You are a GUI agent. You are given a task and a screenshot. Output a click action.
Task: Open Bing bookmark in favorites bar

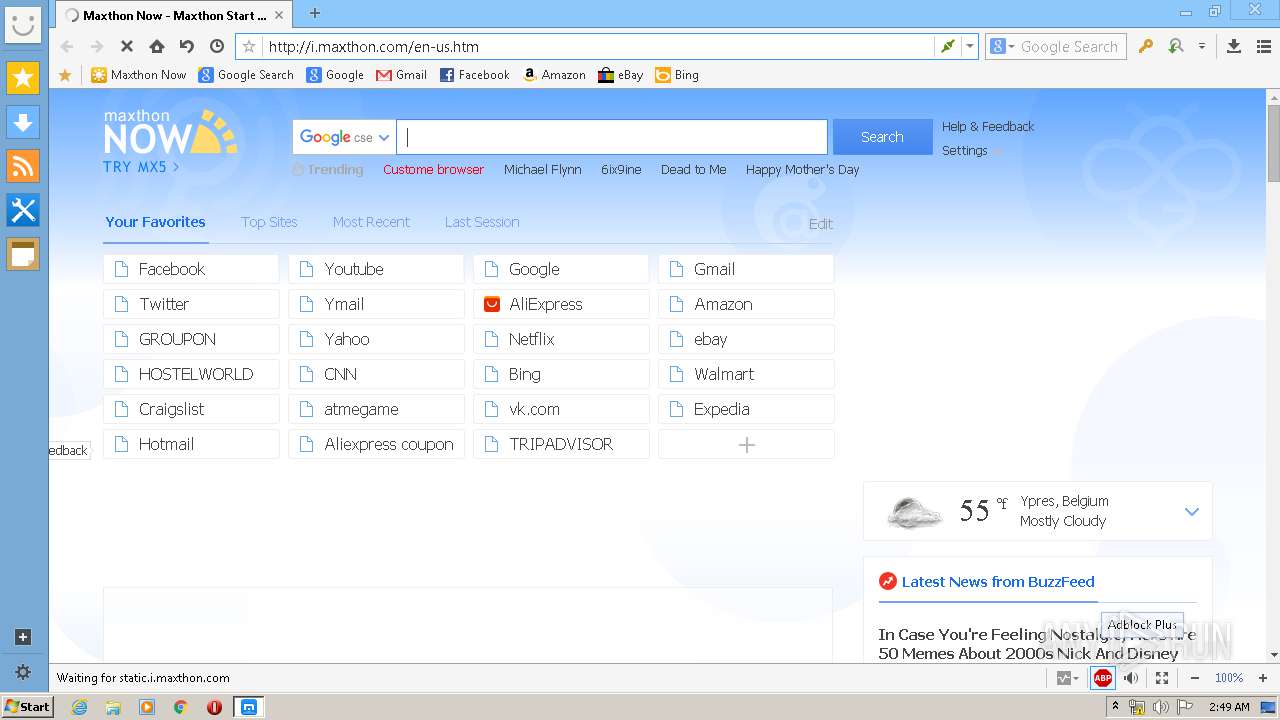coord(677,75)
